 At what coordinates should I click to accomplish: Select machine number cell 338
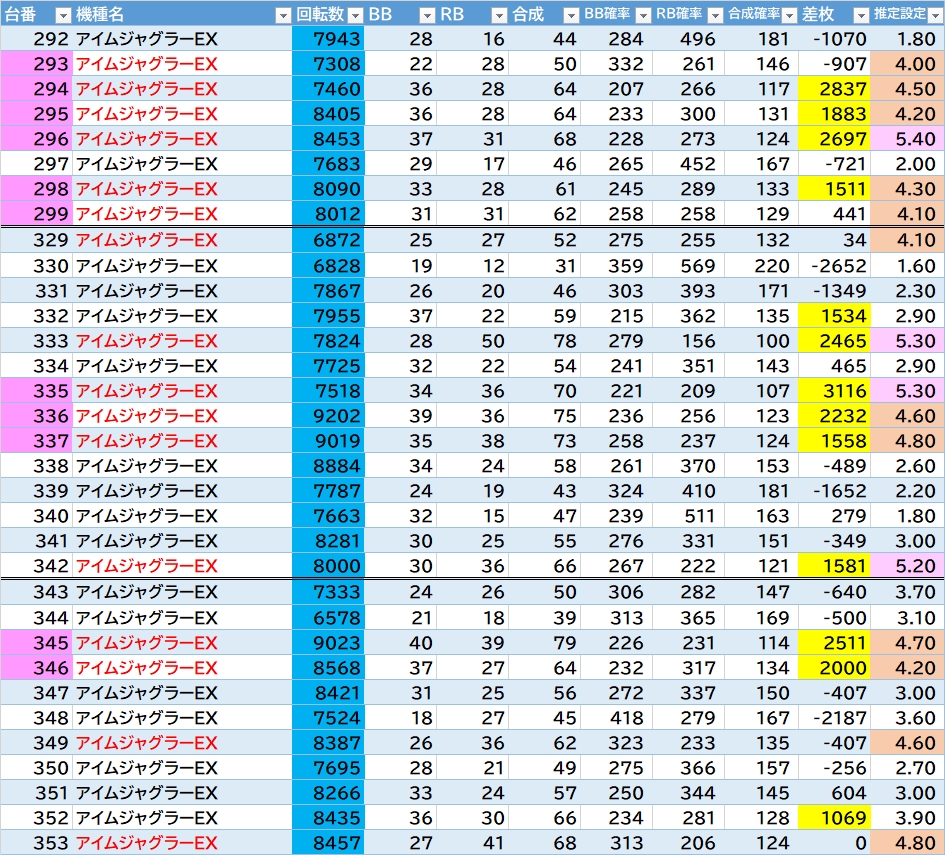[37, 466]
